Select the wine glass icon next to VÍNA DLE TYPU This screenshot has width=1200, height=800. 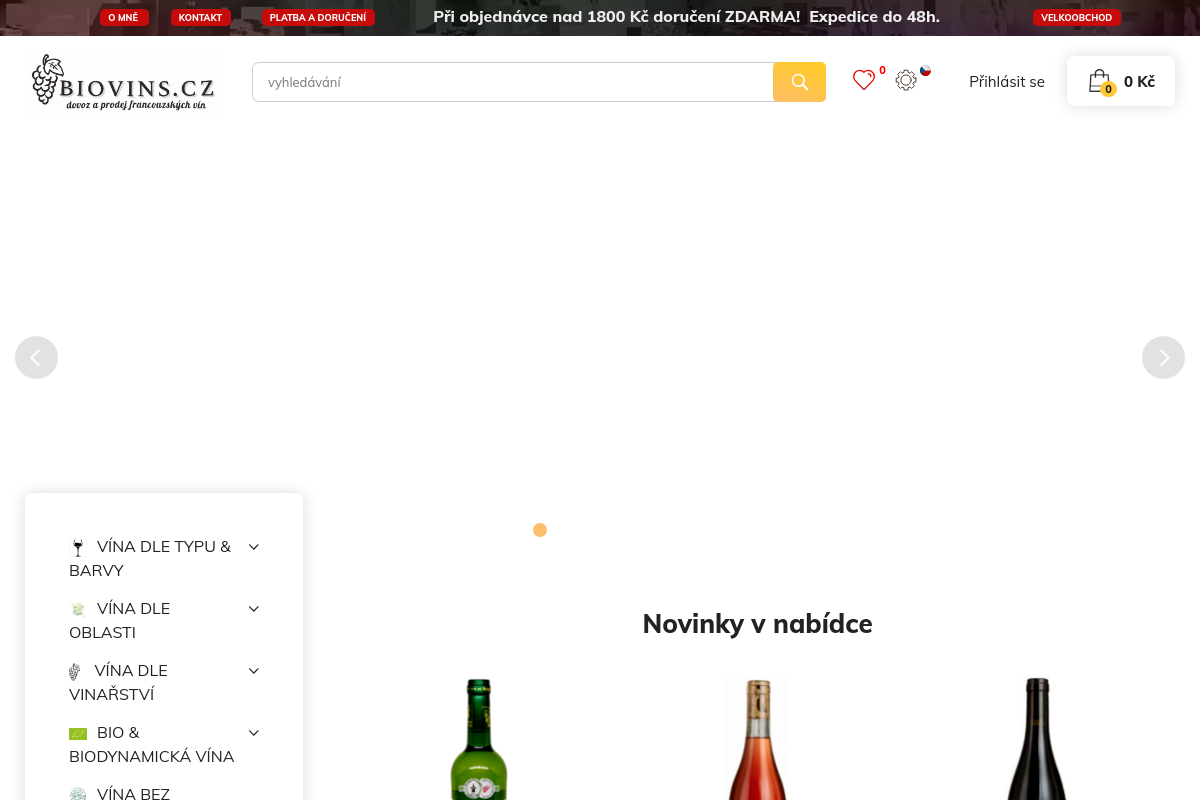(78, 546)
